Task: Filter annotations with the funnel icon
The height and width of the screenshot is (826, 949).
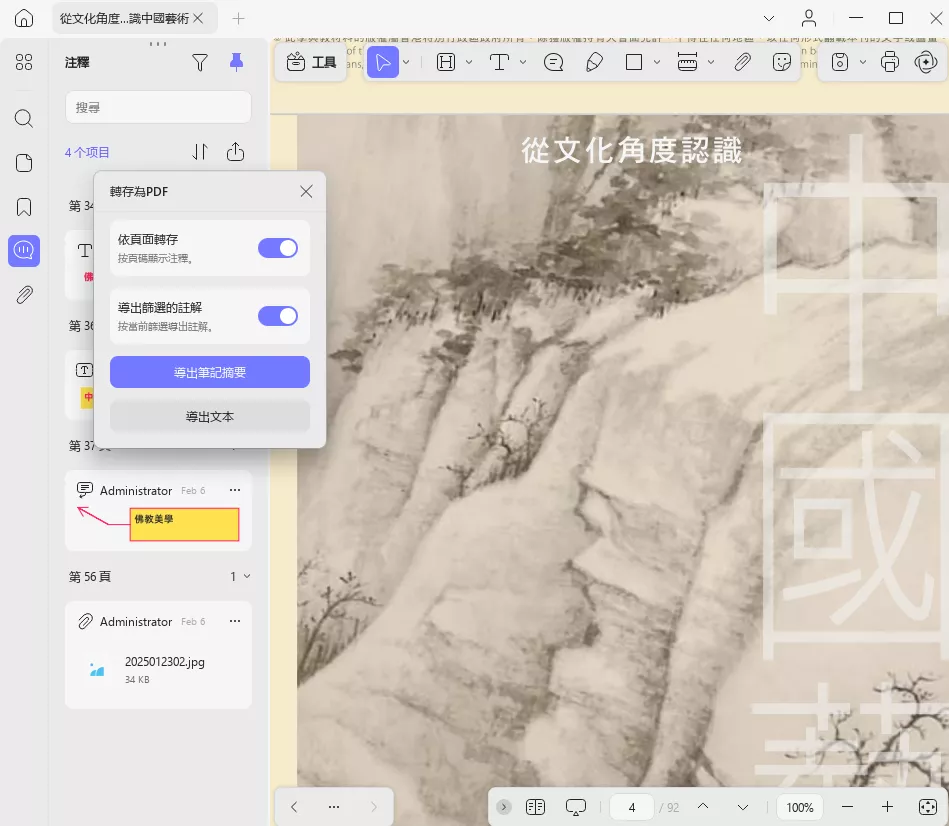Action: (x=200, y=62)
